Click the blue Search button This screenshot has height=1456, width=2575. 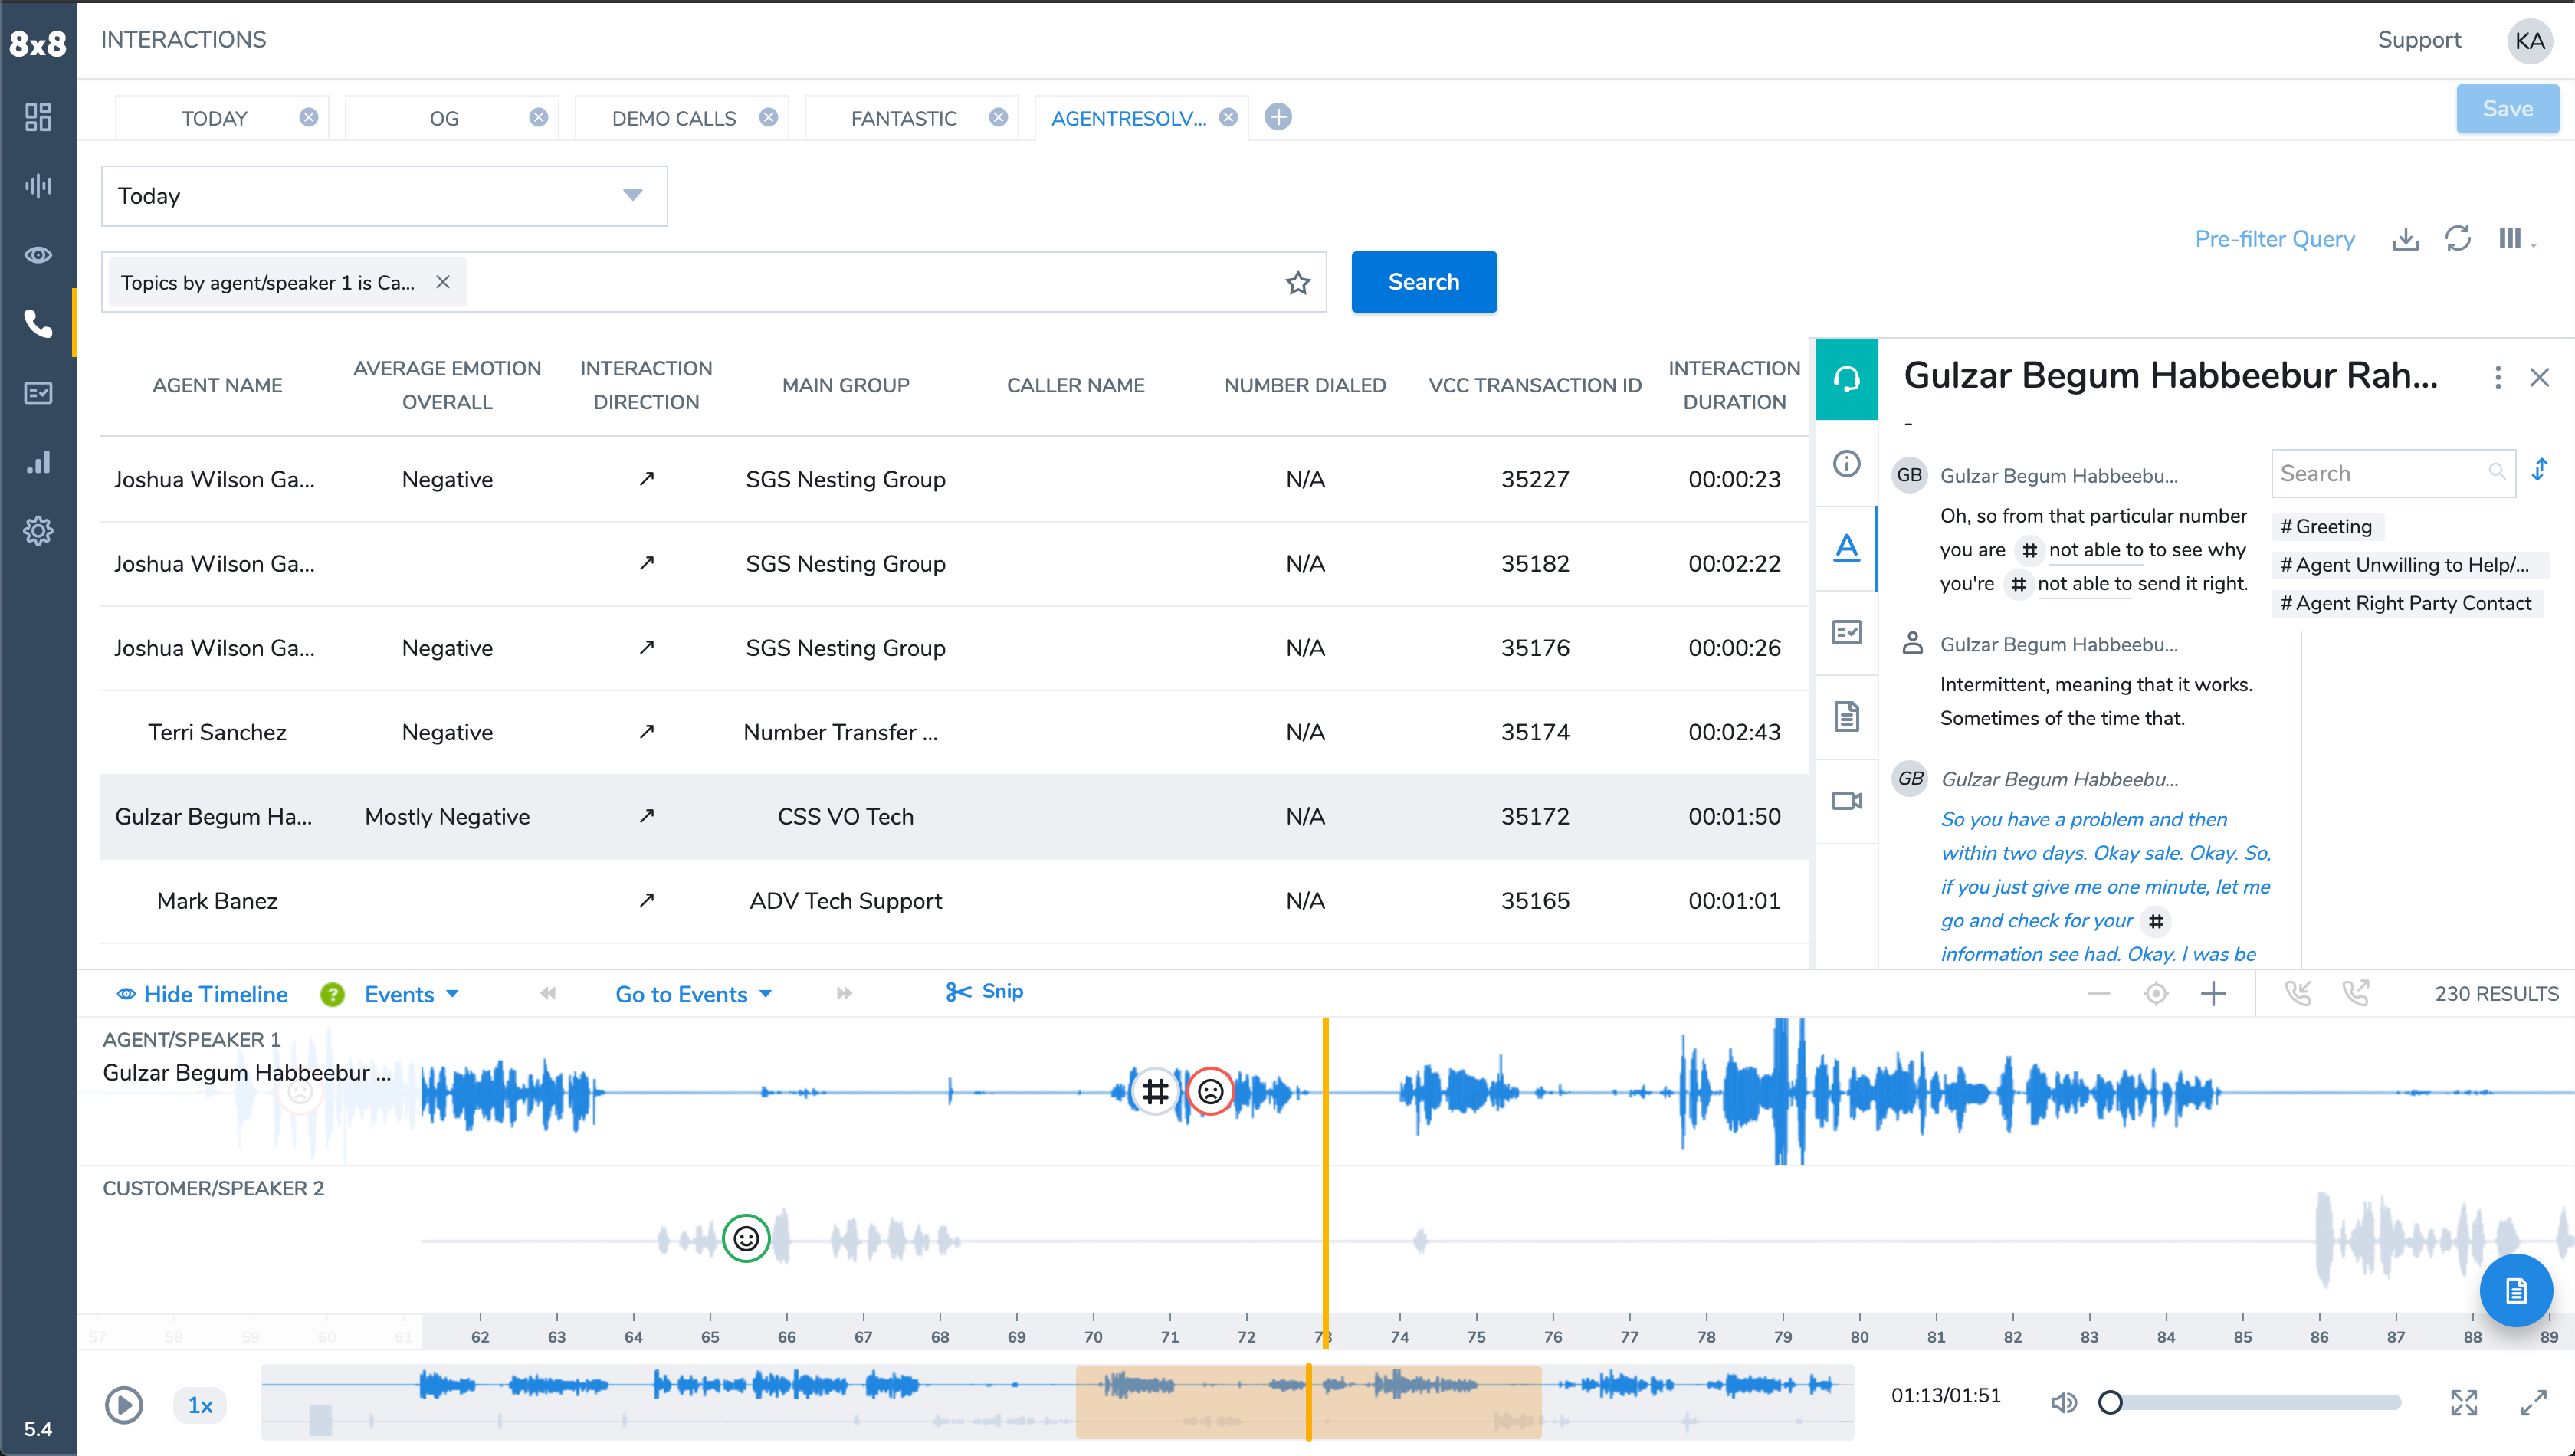[1424, 282]
